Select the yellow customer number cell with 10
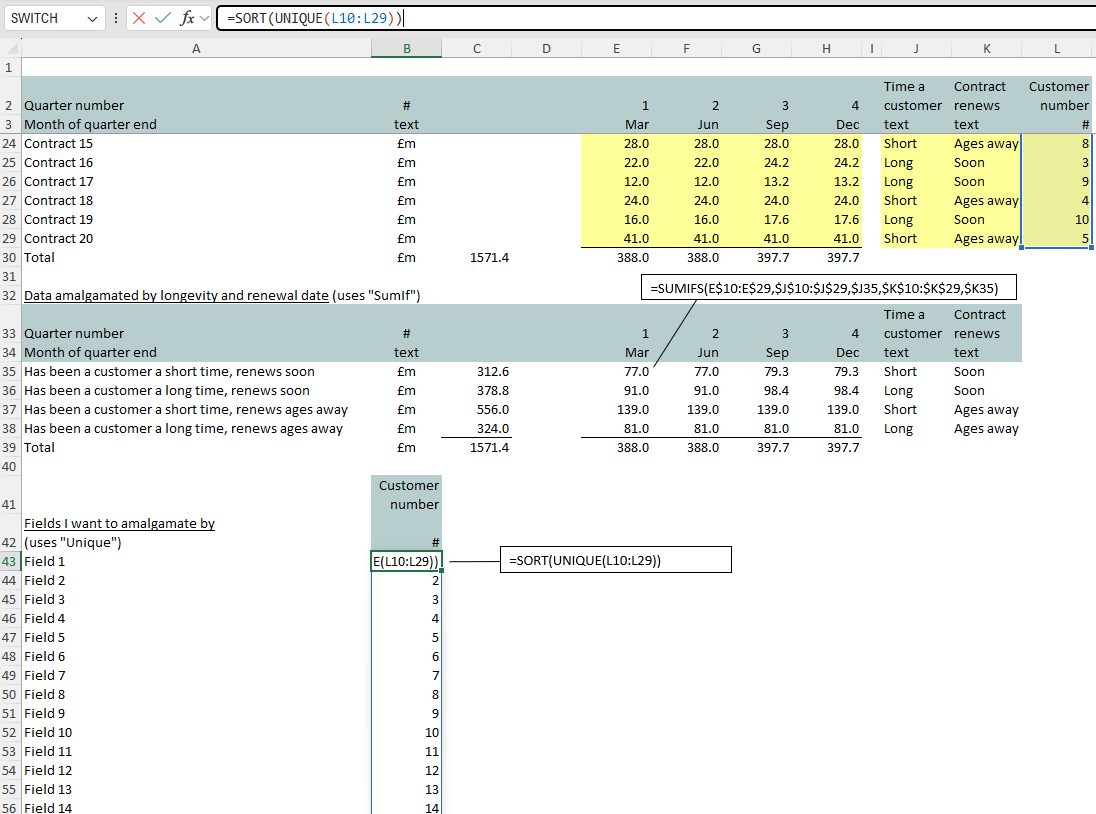Screen dimensions: 1096x814 point(1057,219)
